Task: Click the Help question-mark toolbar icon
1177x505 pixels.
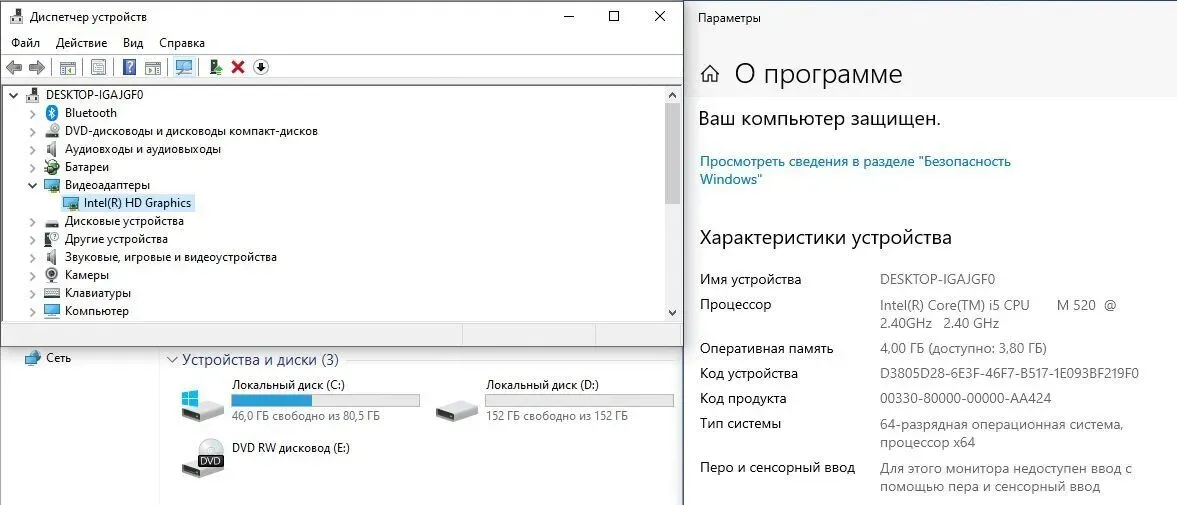Action: tap(129, 67)
